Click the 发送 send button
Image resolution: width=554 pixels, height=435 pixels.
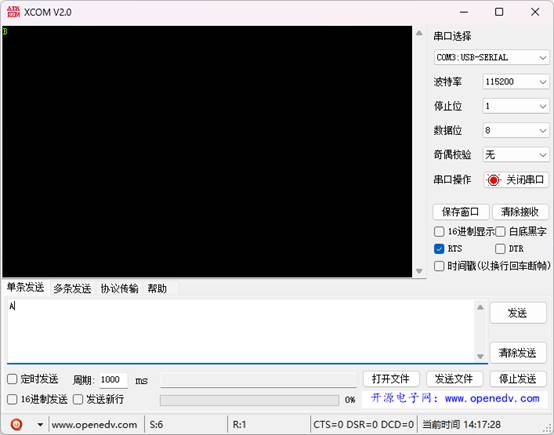[x=518, y=313]
